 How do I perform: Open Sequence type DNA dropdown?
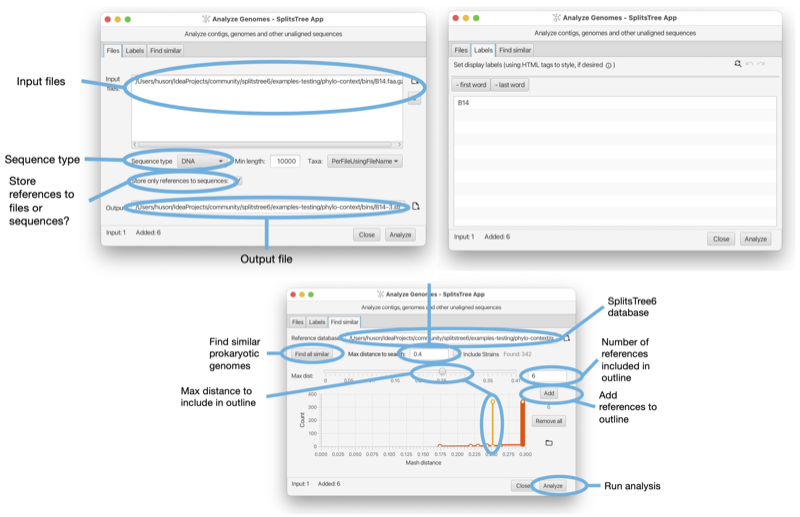pyautogui.click(x=202, y=161)
